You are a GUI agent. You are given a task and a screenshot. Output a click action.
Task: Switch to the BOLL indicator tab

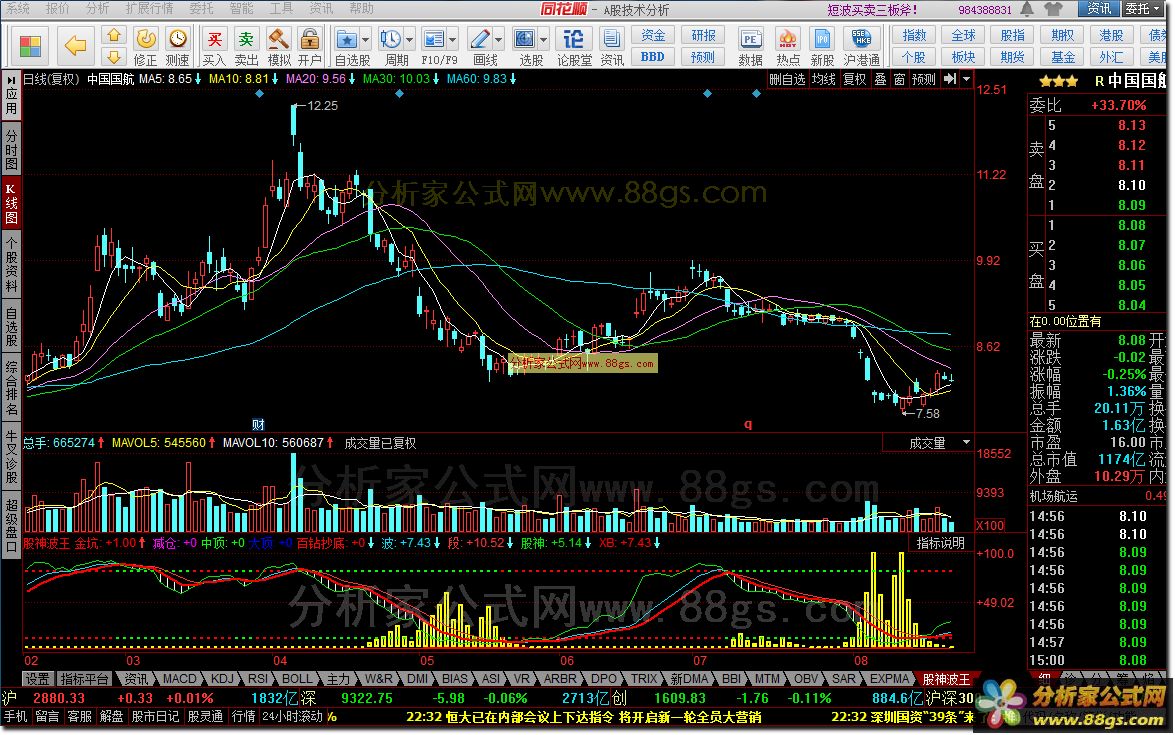tap(297, 679)
